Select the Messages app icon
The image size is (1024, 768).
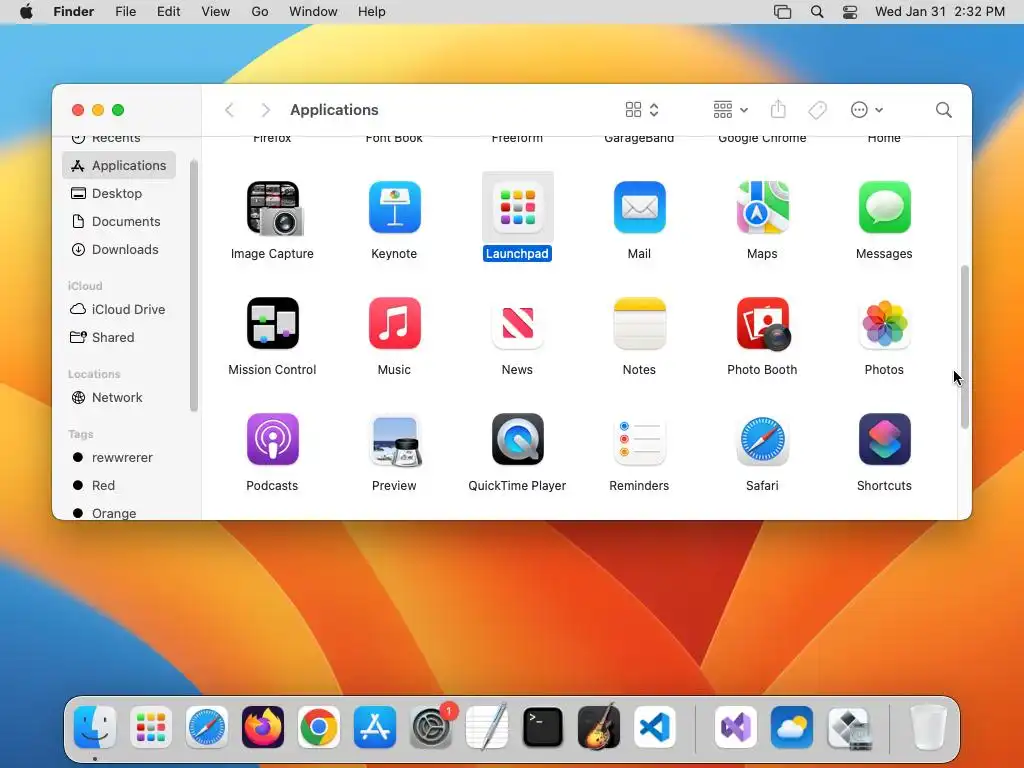click(x=884, y=208)
